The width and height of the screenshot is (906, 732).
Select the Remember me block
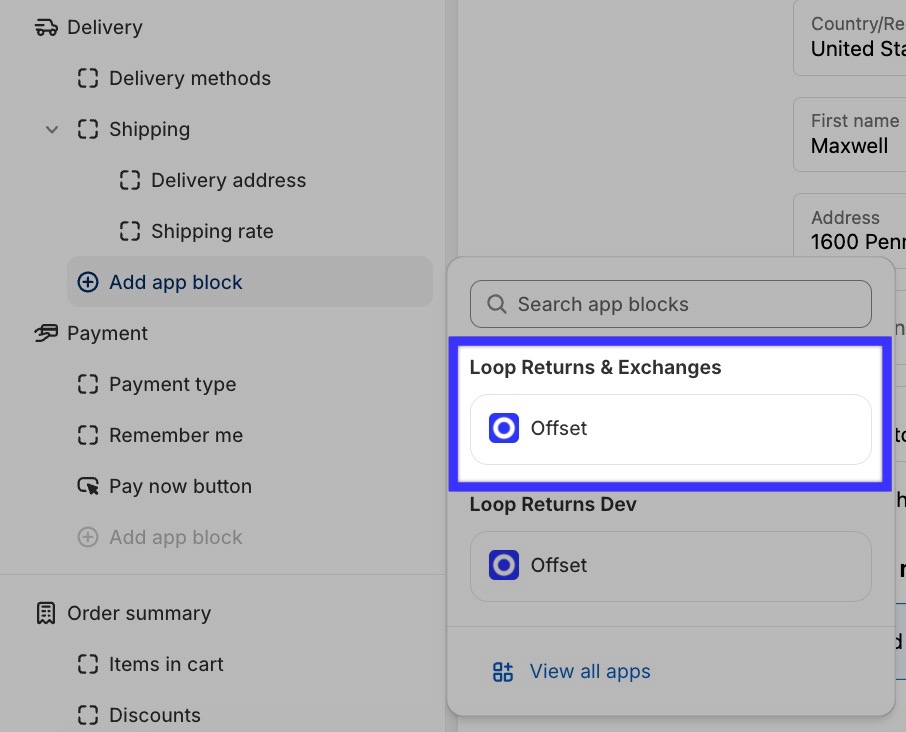click(175, 435)
